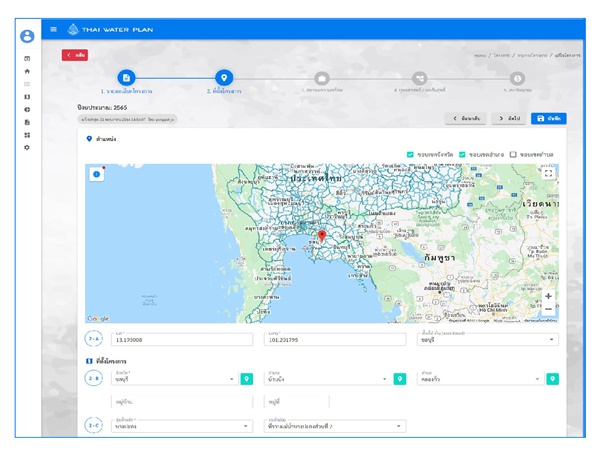
Task: Toggle province boundary checkbox
Action: coord(410,155)
